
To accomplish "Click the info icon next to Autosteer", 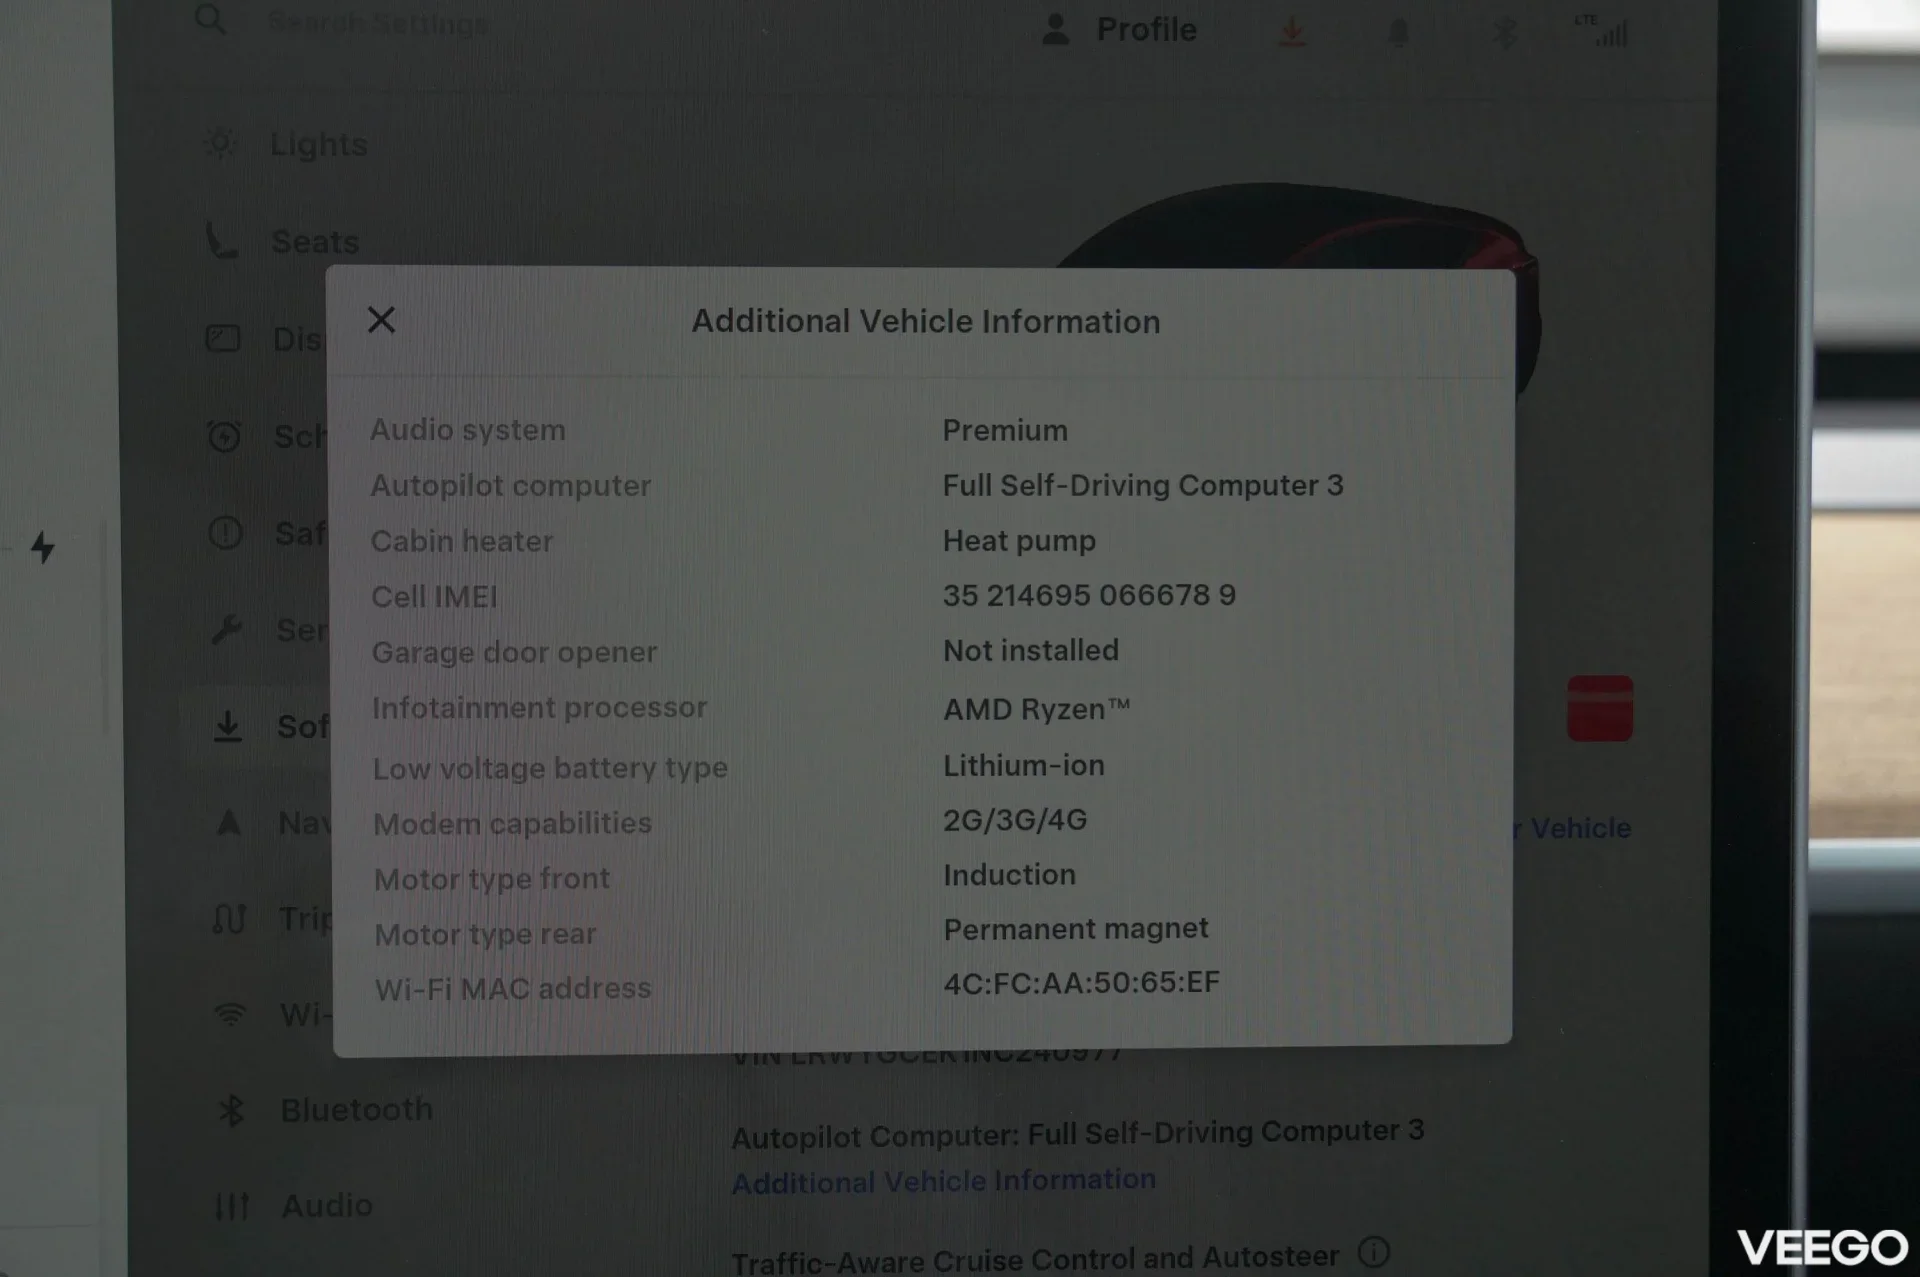I will pos(1375,1252).
